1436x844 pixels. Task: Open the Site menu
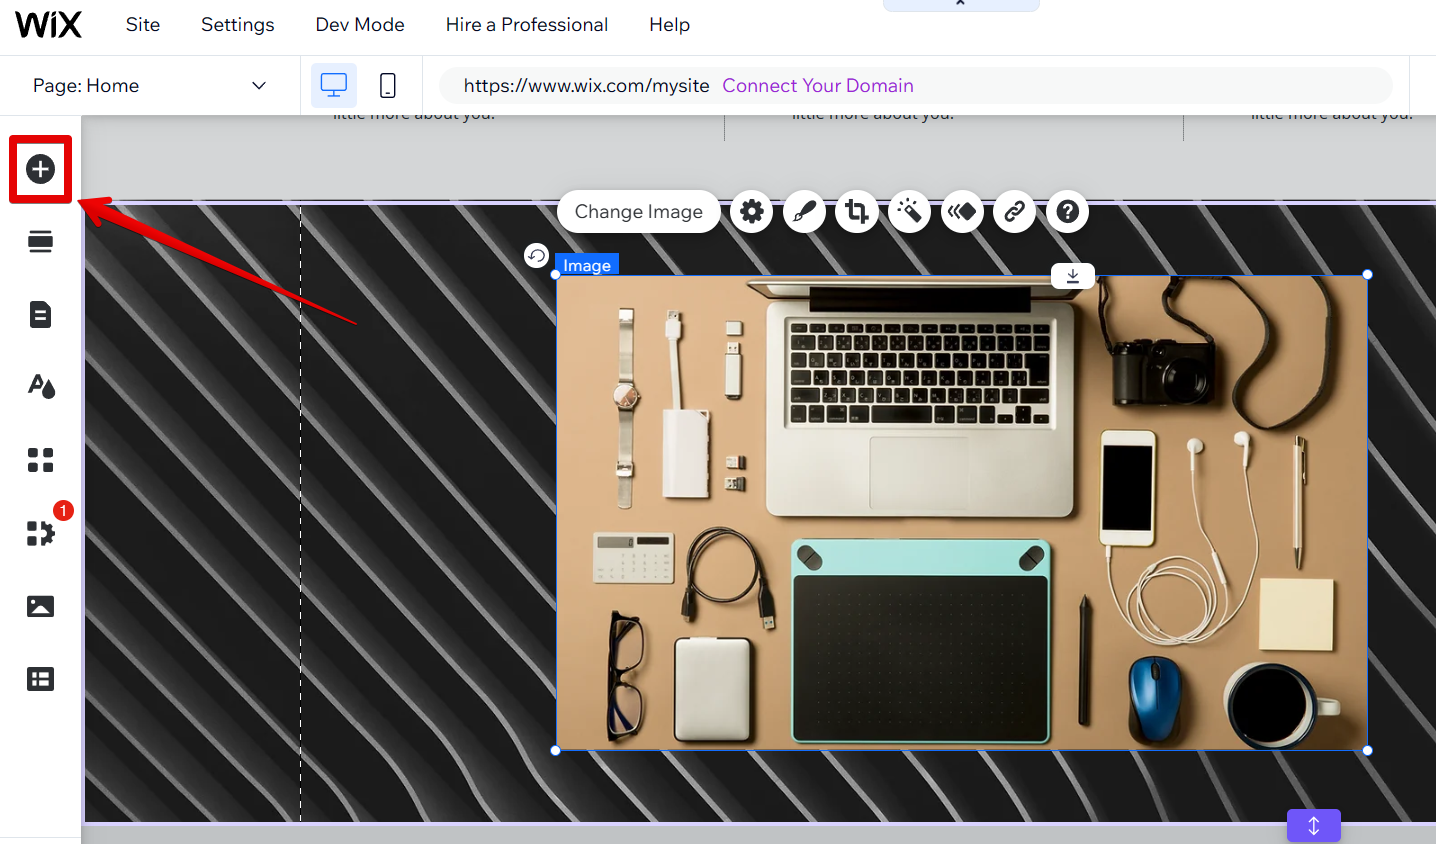143,25
